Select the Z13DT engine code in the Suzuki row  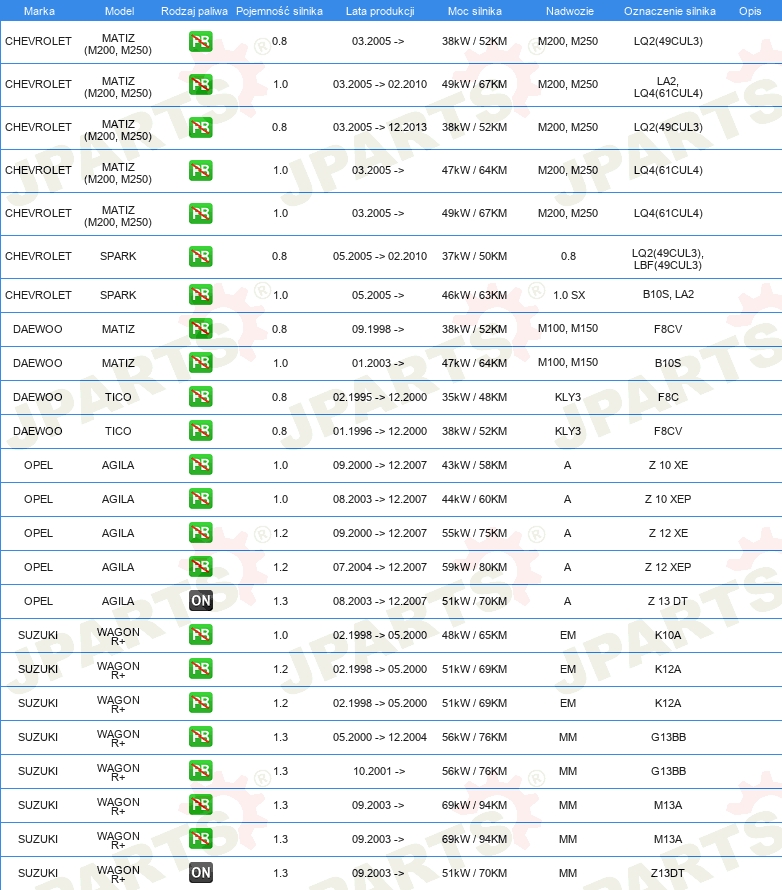coord(668,873)
